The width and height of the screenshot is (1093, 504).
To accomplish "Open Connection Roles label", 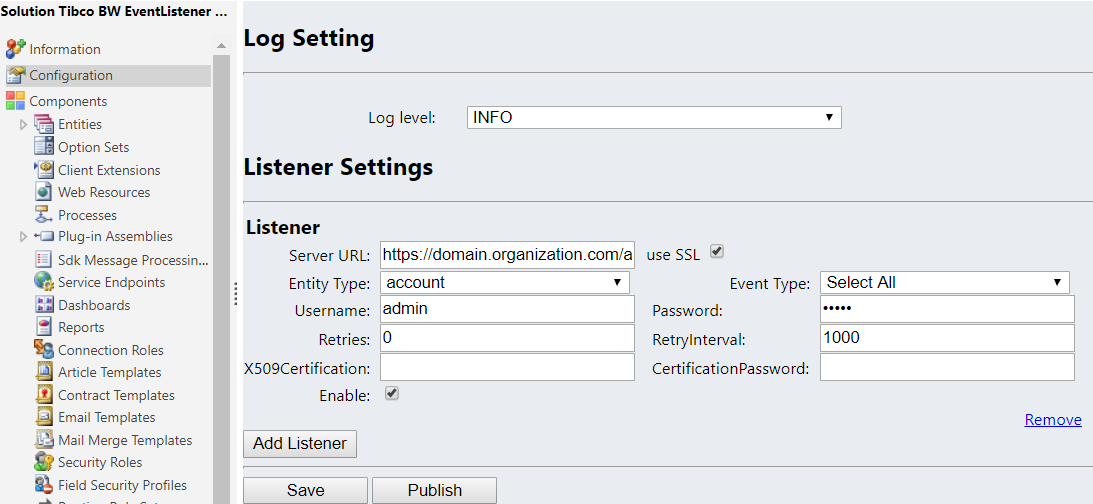I will (x=111, y=350).
